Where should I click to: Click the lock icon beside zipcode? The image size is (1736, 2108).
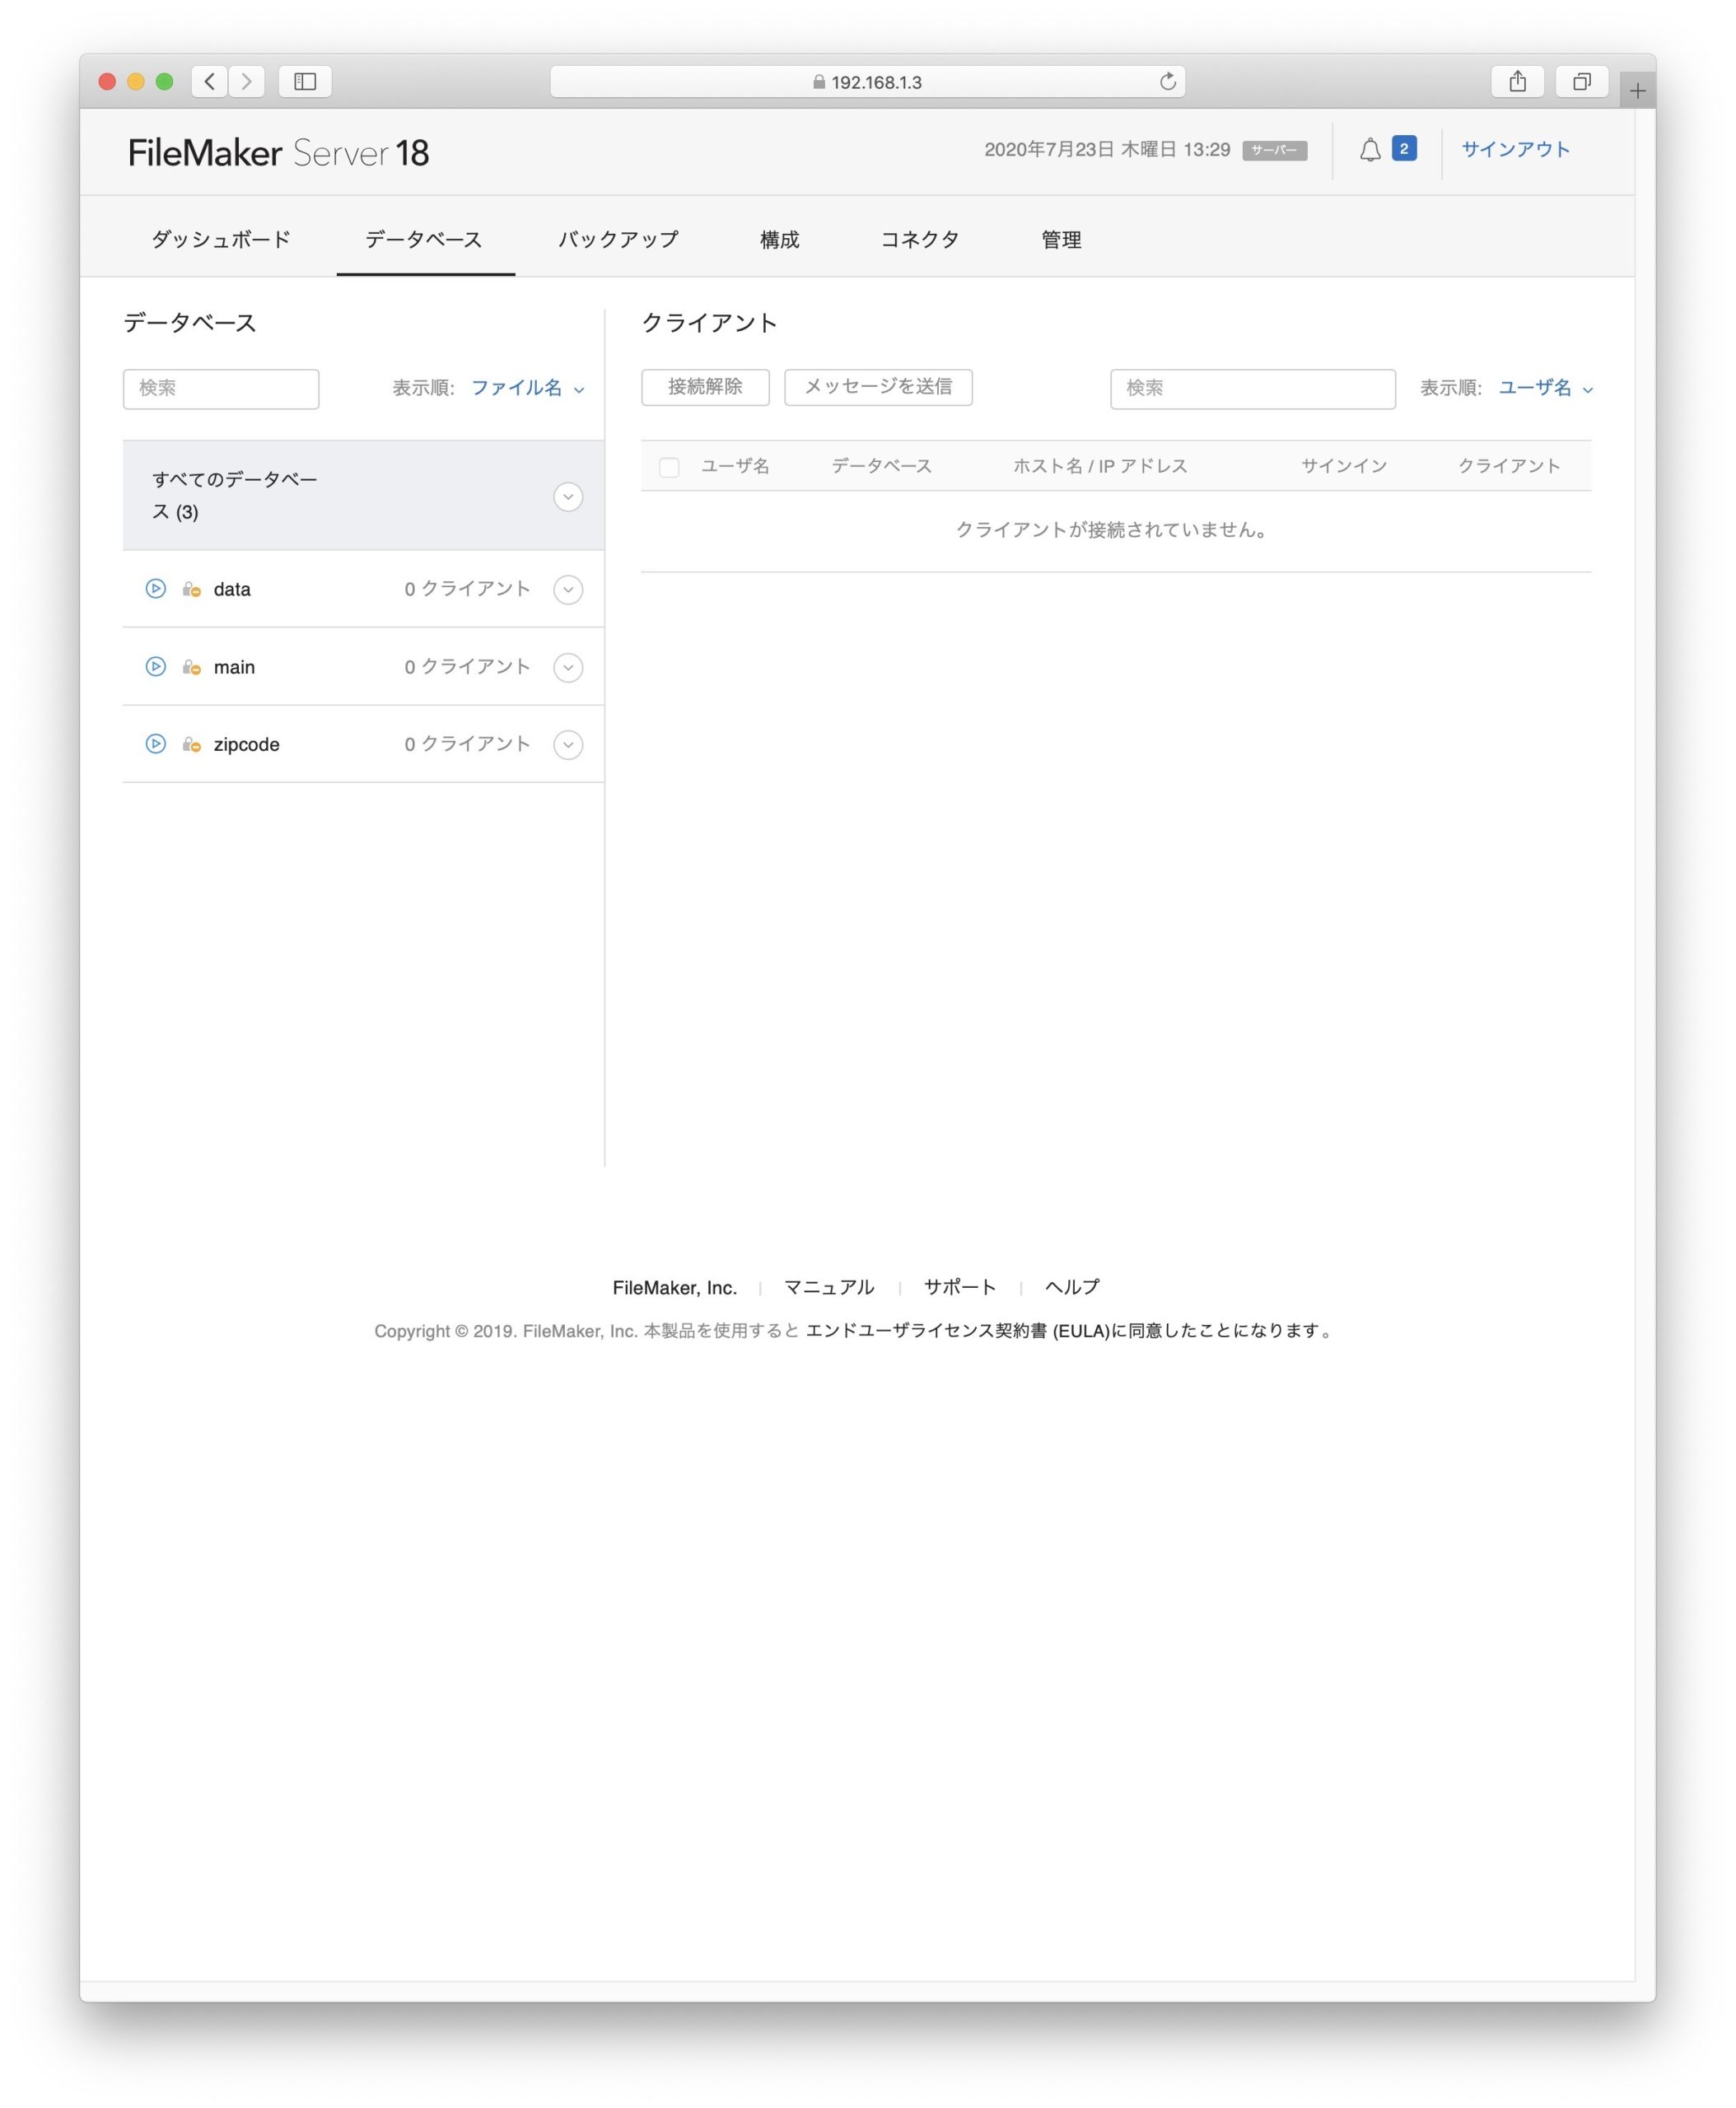click(x=191, y=744)
